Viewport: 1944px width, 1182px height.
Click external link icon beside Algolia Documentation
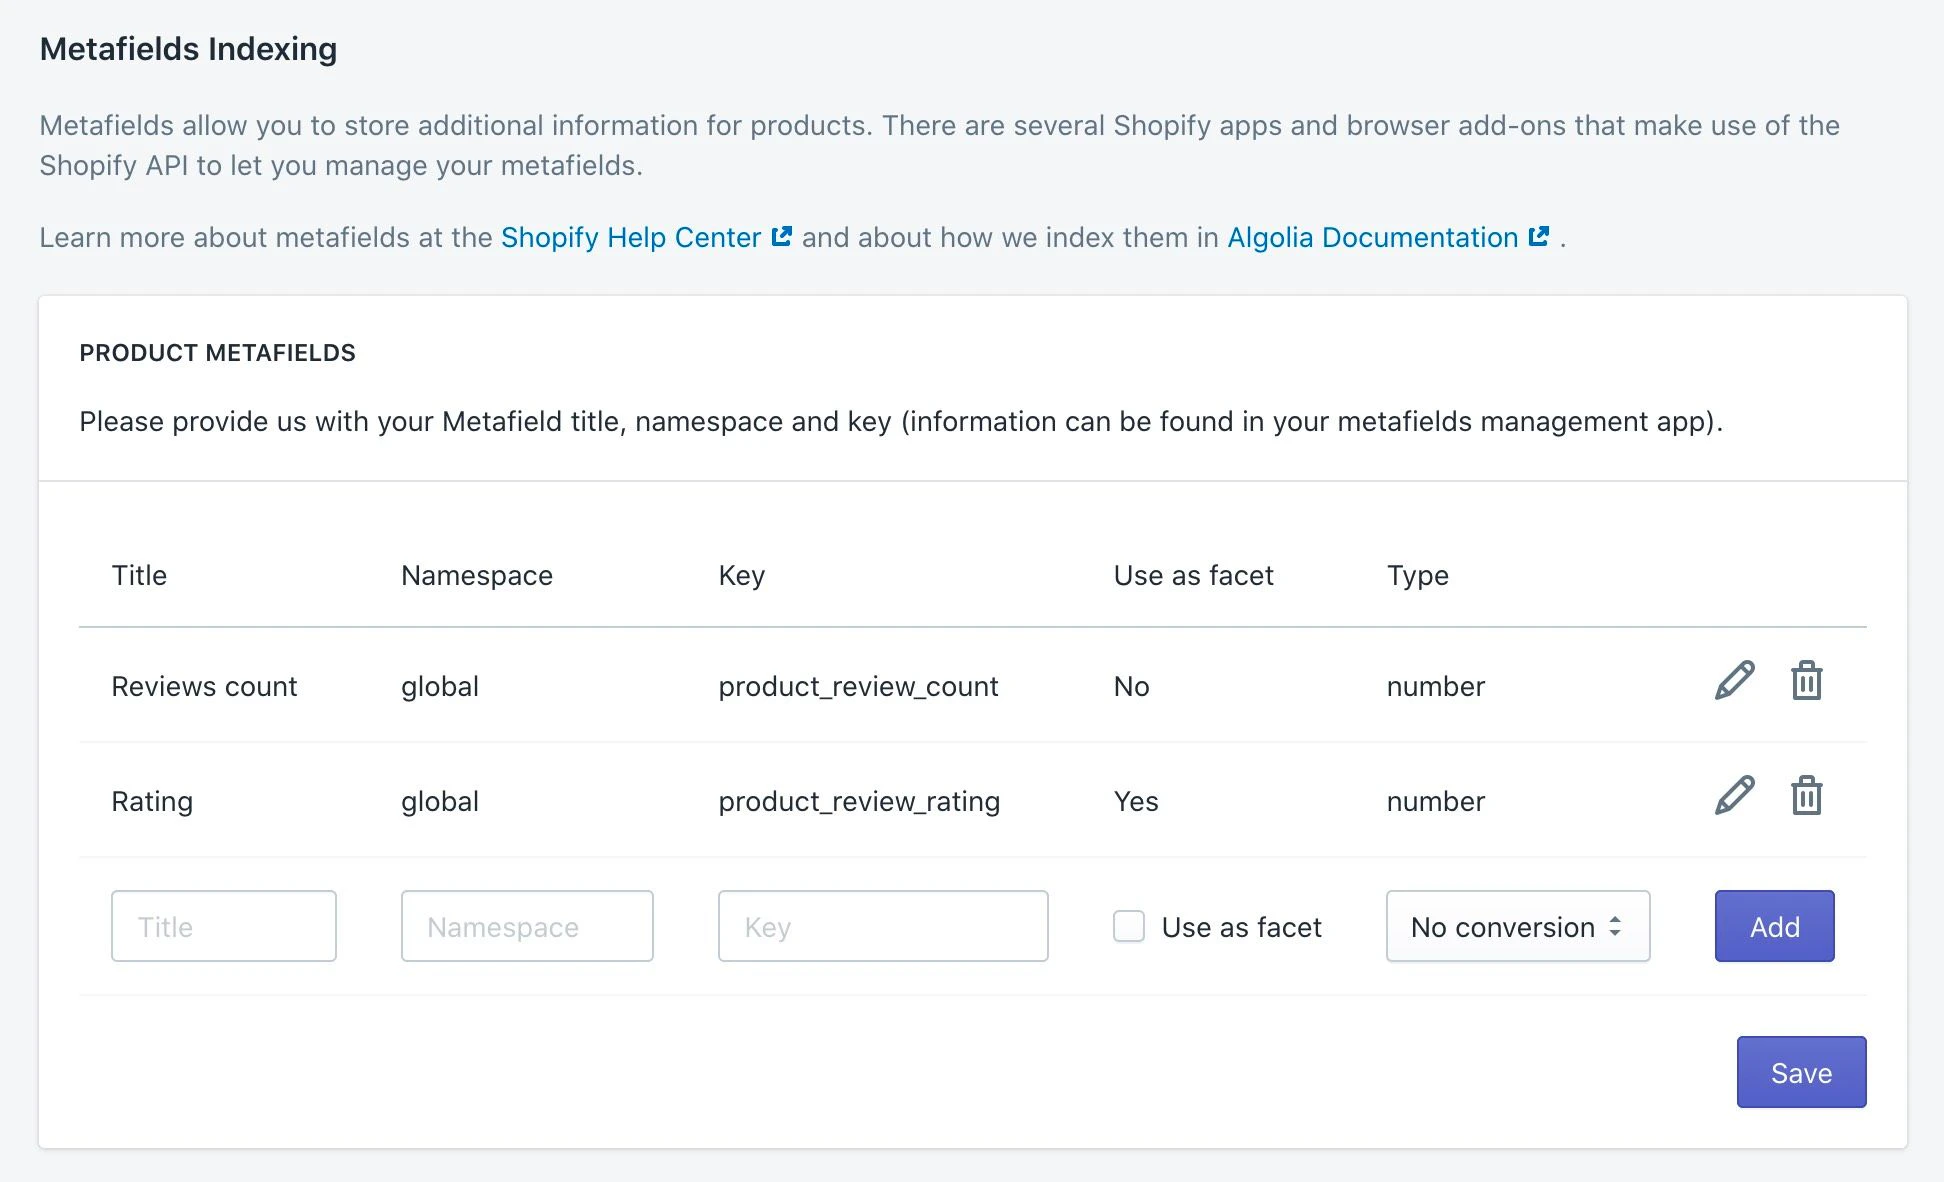click(1538, 236)
